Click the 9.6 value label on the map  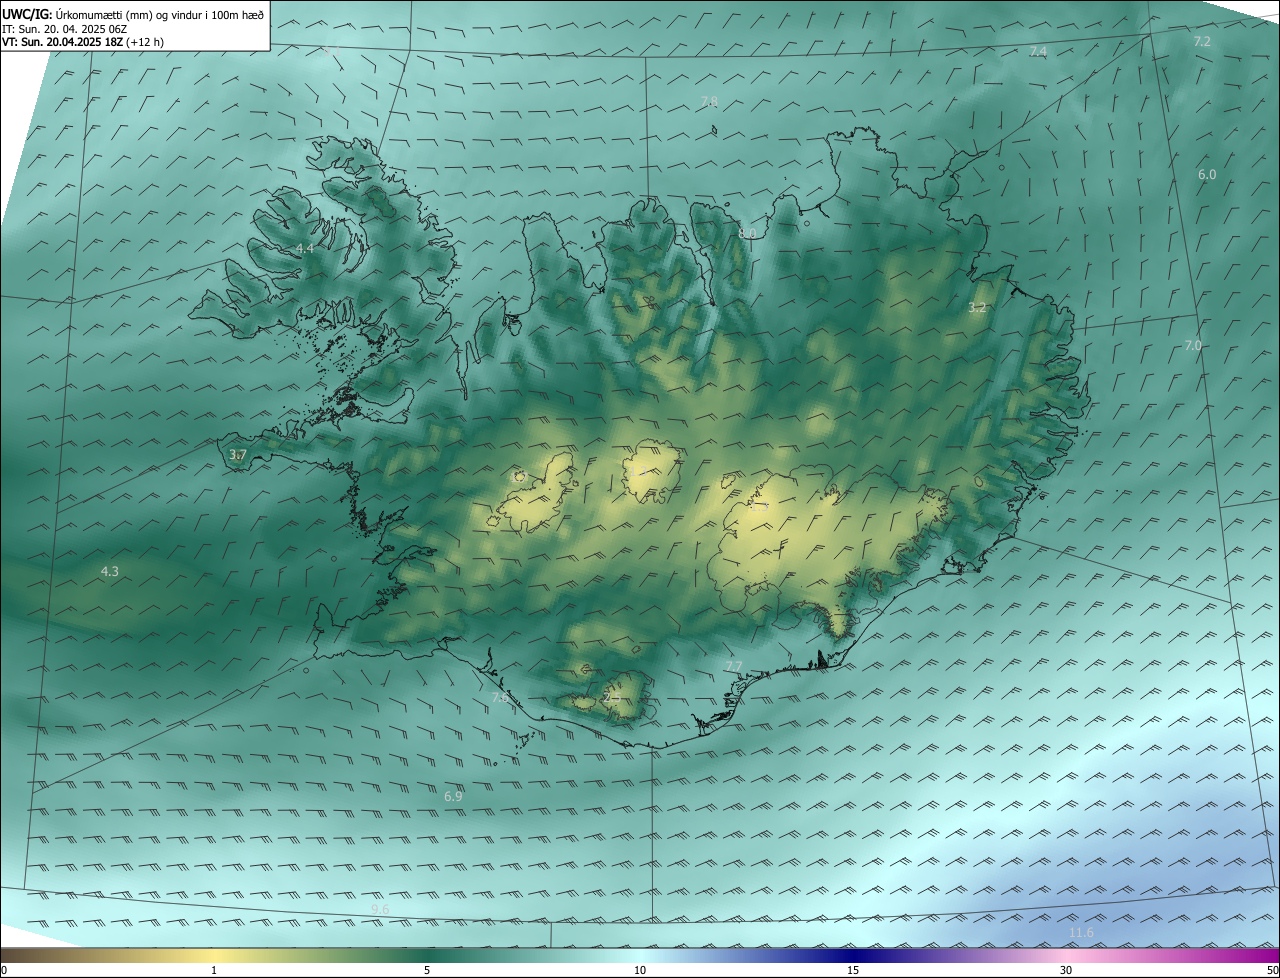tap(380, 908)
